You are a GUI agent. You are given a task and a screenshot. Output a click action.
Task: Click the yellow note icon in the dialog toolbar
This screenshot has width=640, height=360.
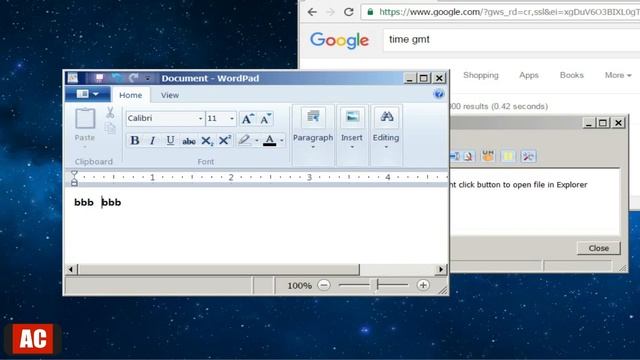[508, 156]
